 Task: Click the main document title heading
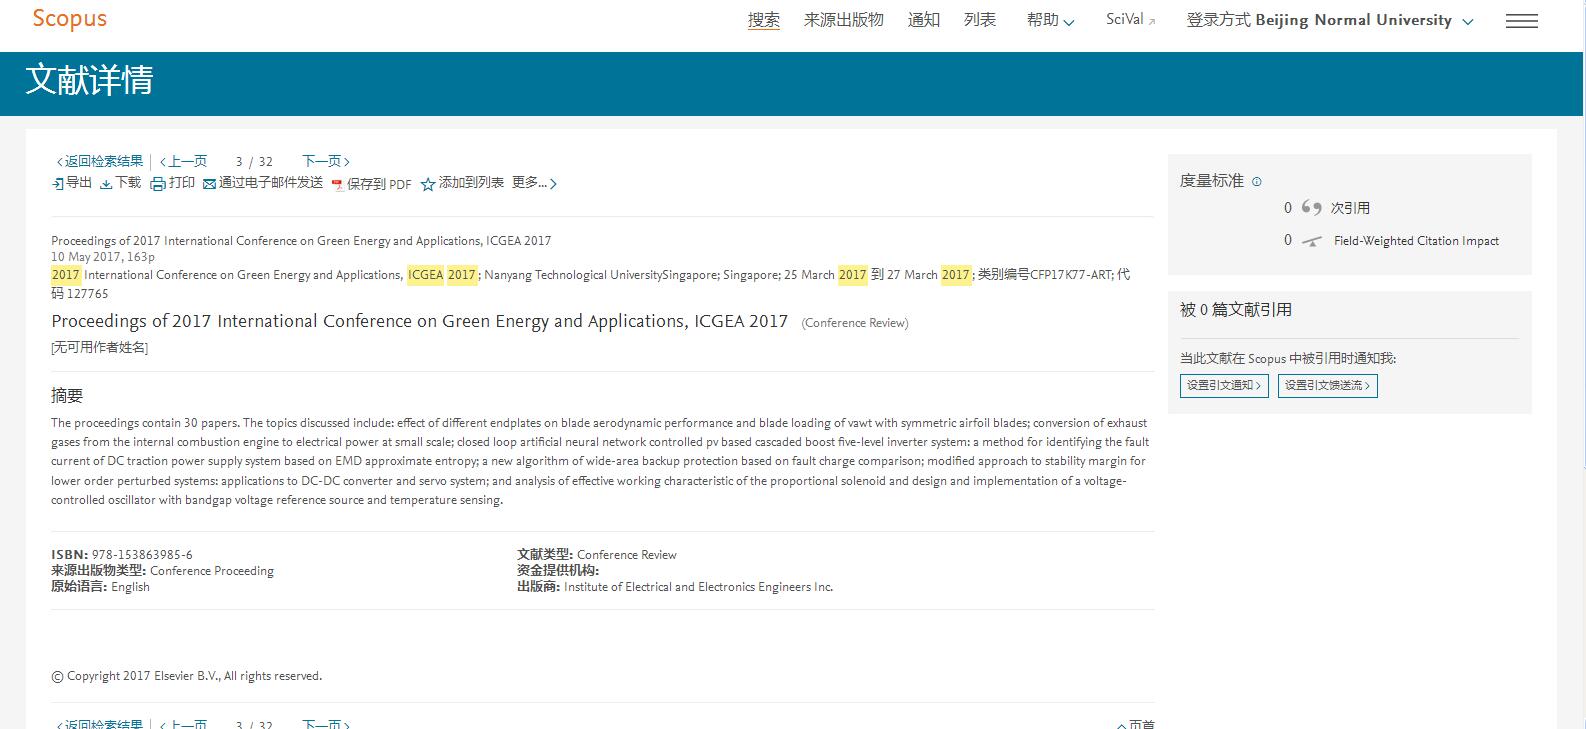pyautogui.click(x=420, y=321)
